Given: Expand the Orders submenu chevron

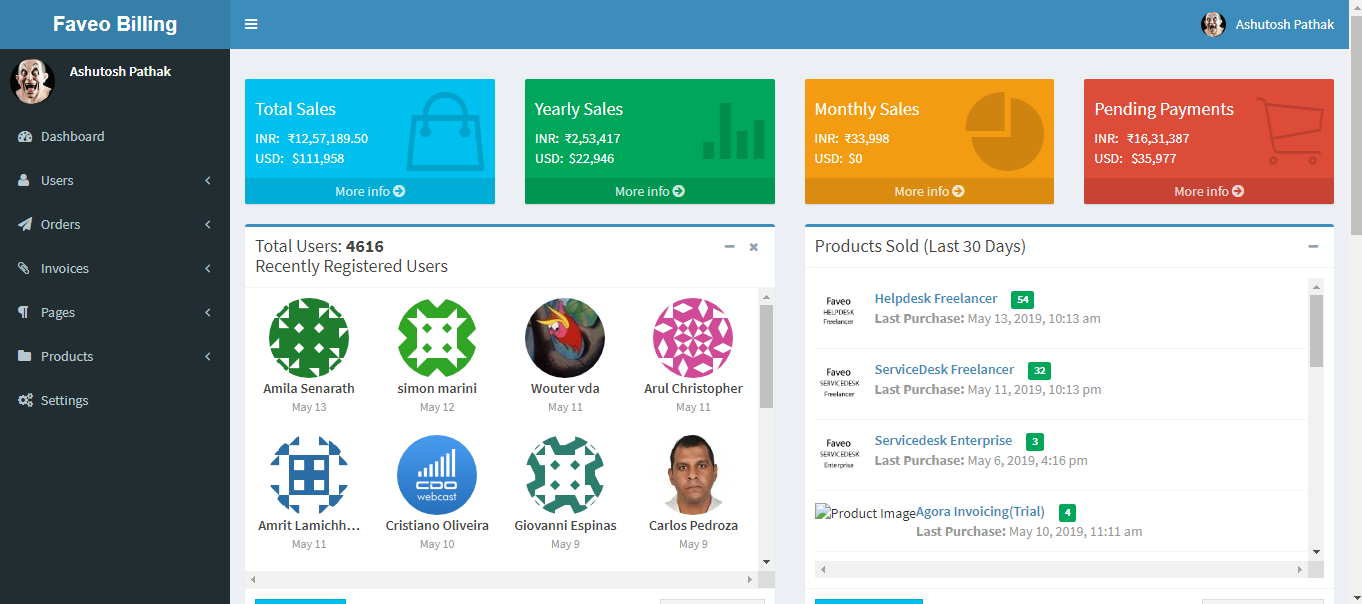Looking at the screenshot, I should [x=208, y=225].
